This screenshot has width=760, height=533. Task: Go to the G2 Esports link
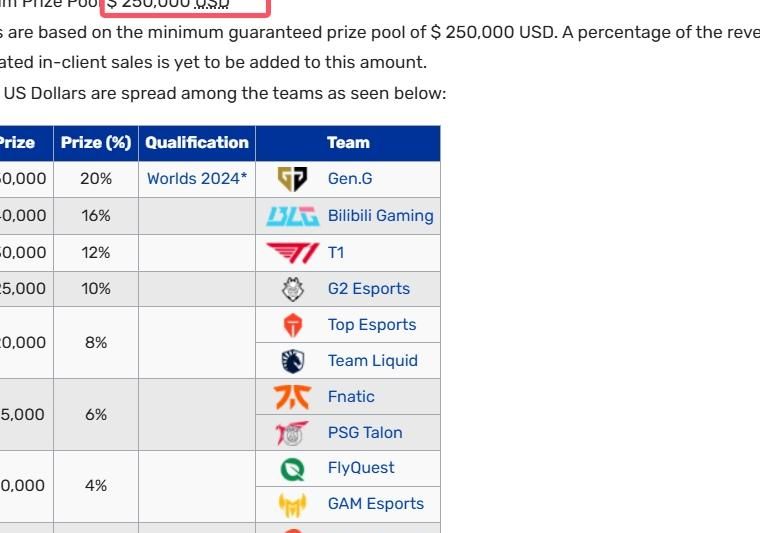point(368,289)
